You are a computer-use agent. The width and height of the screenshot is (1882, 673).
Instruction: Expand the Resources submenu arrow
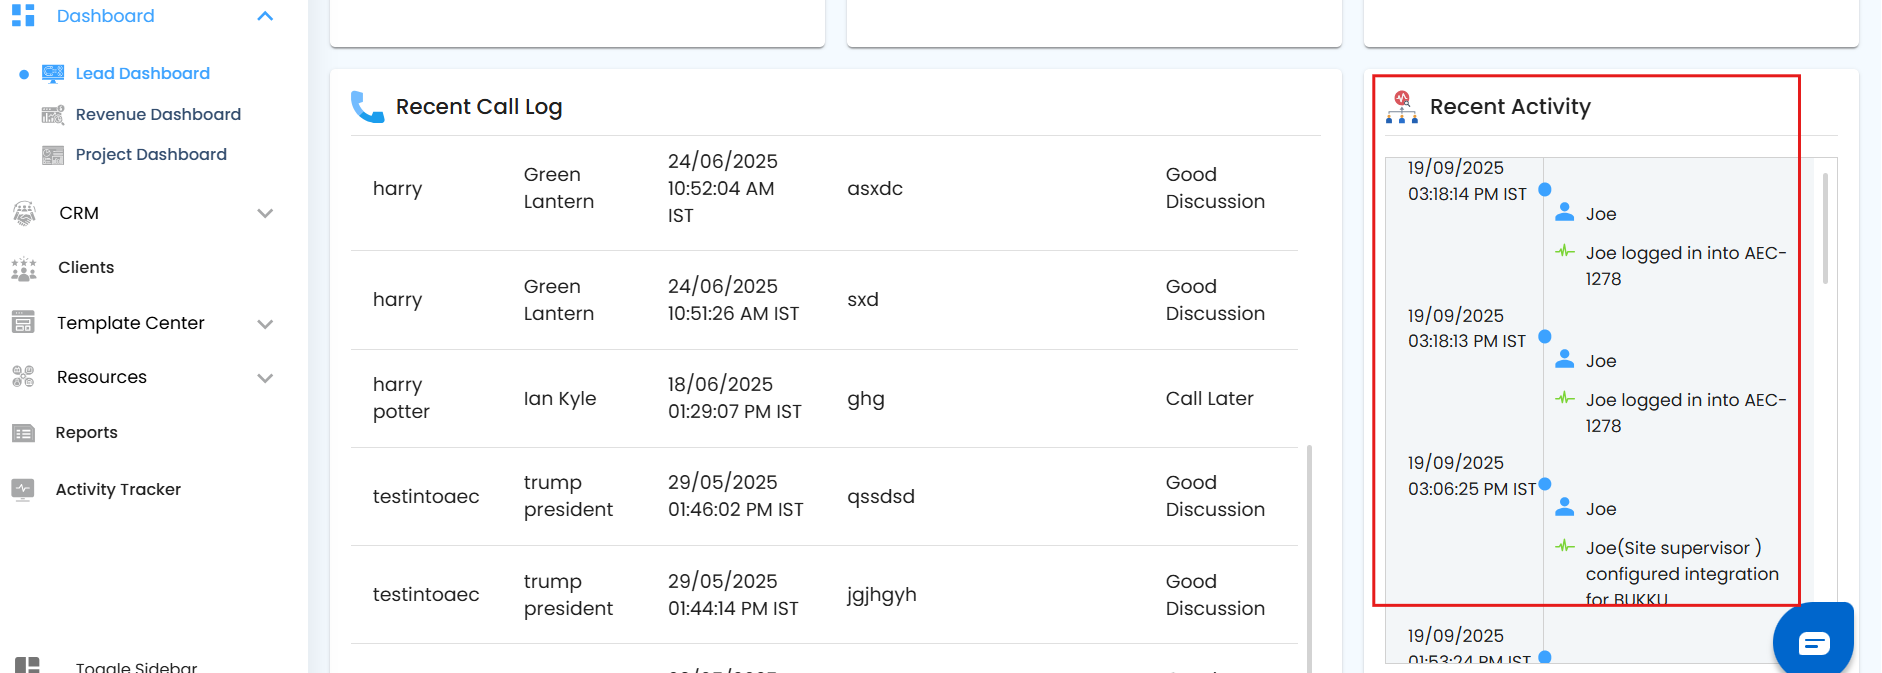(265, 378)
